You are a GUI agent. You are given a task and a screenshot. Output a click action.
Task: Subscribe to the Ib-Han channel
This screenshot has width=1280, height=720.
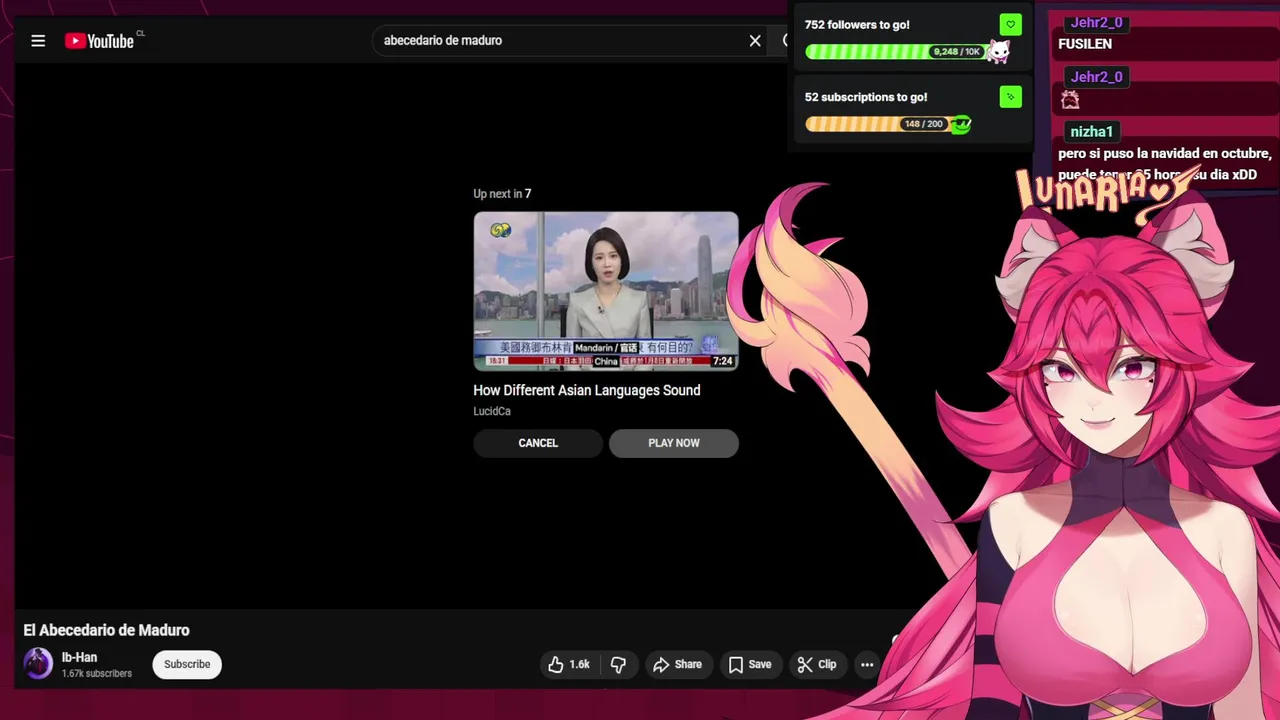pos(187,664)
